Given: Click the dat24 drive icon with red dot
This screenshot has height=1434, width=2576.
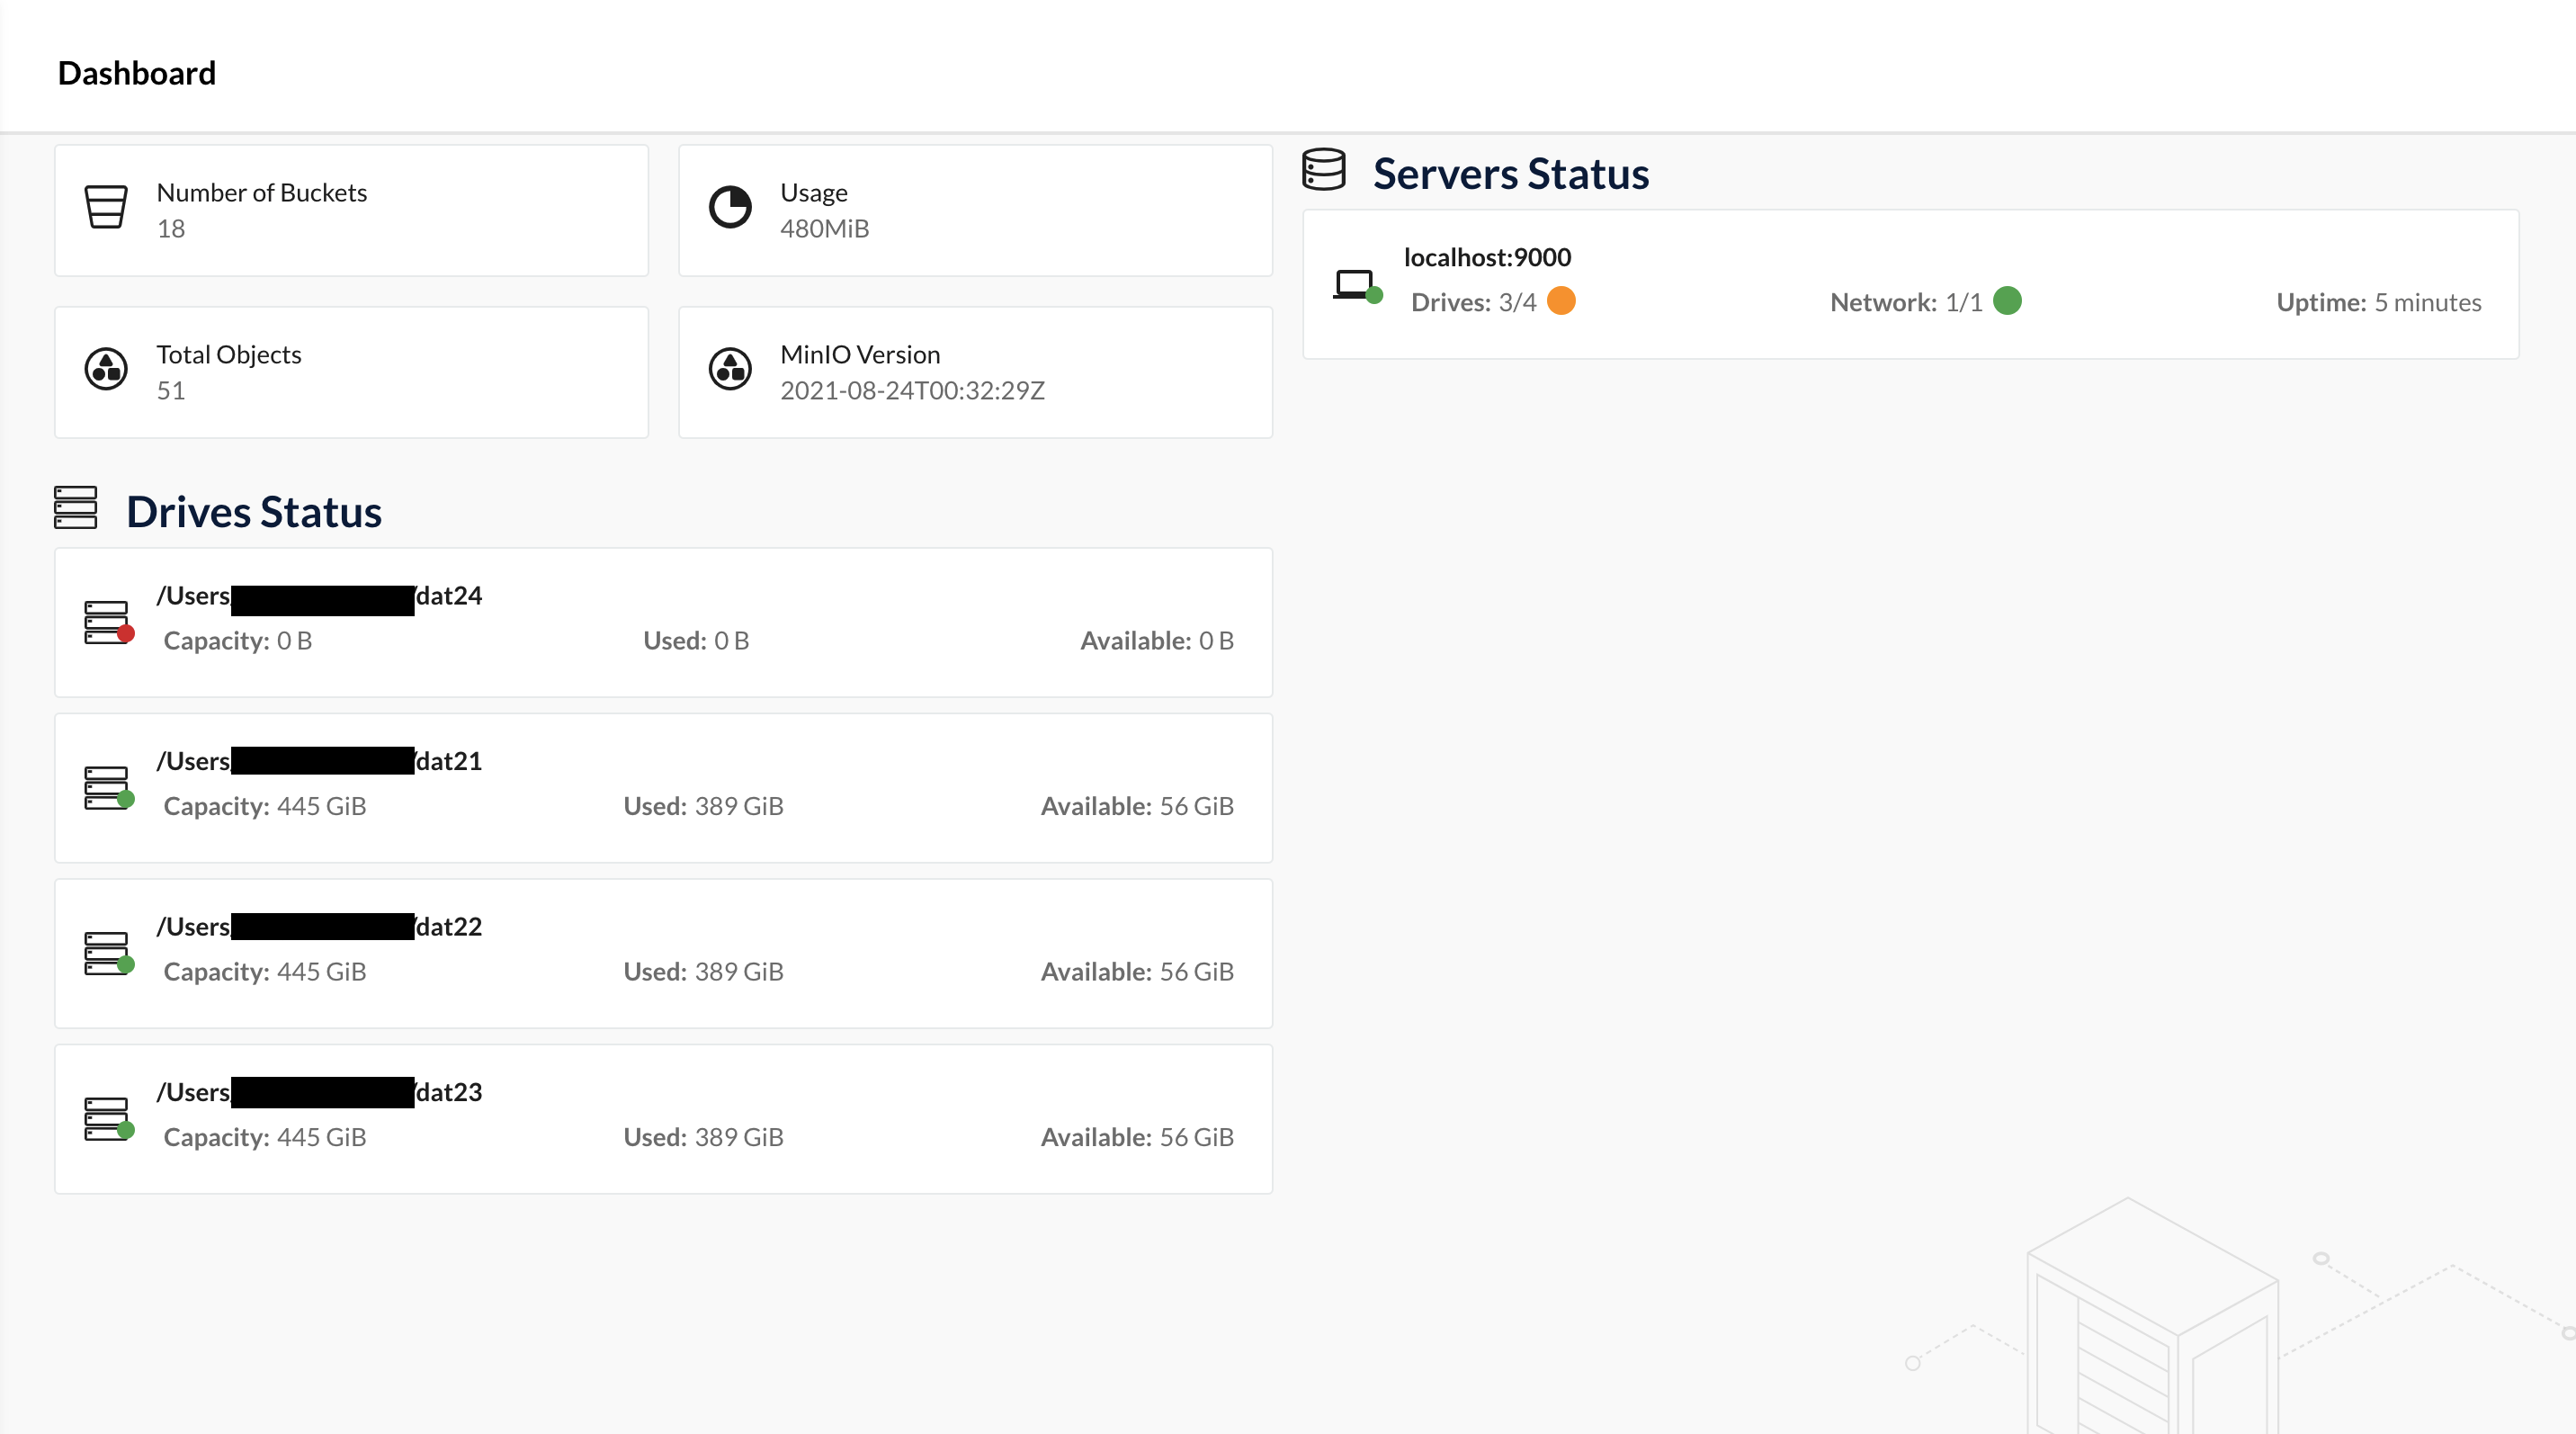Looking at the screenshot, I should click(x=107, y=622).
